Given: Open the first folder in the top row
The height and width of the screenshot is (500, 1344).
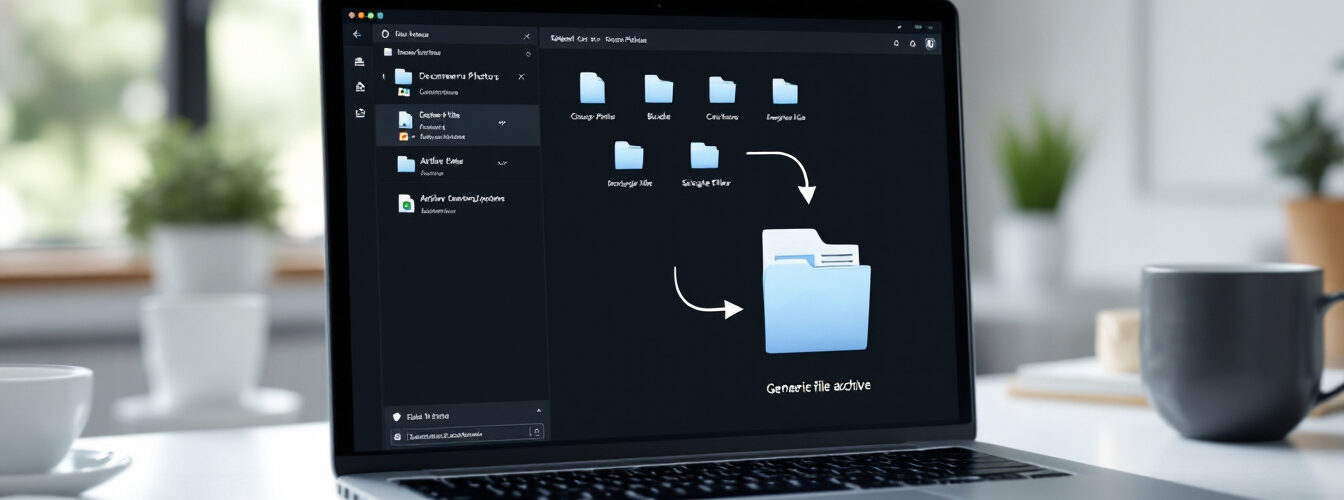Looking at the screenshot, I should tap(593, 89).
